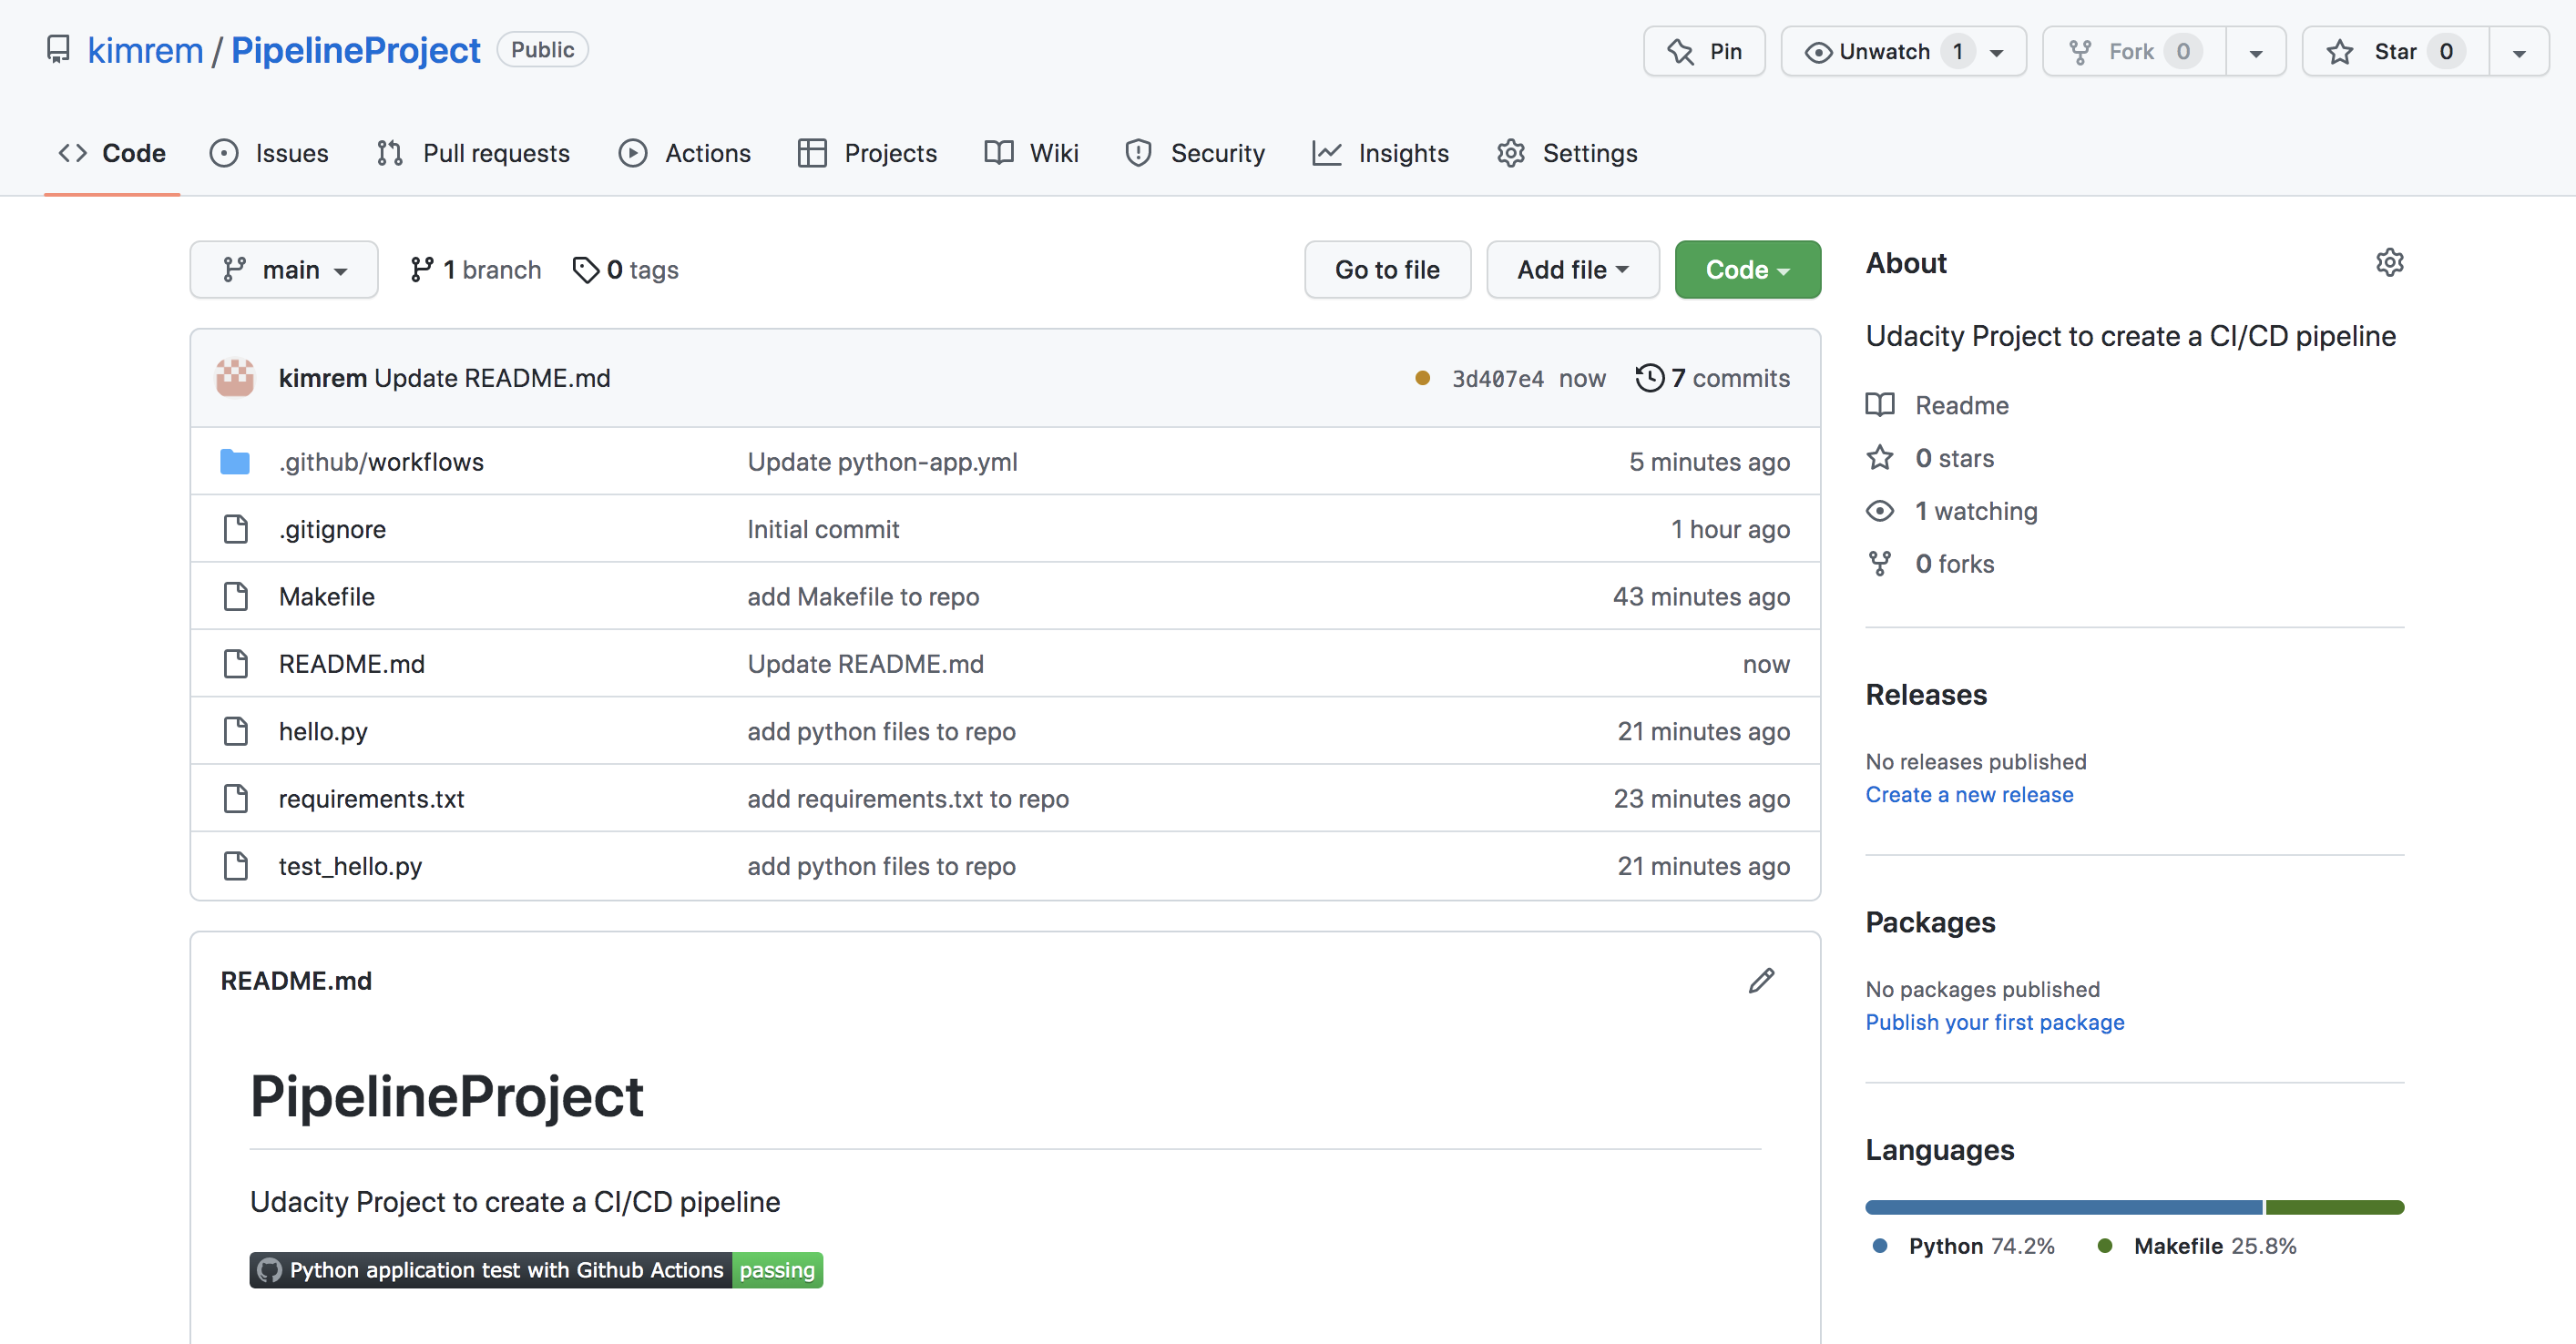Pin this repository

coord(1704,51)
